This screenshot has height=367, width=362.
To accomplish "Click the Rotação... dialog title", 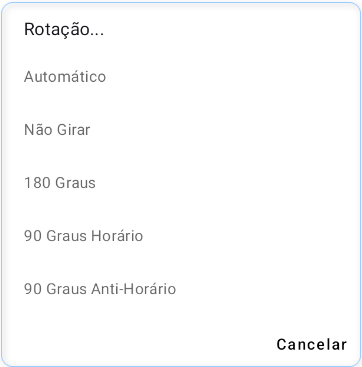I will [x=64, y=30].
